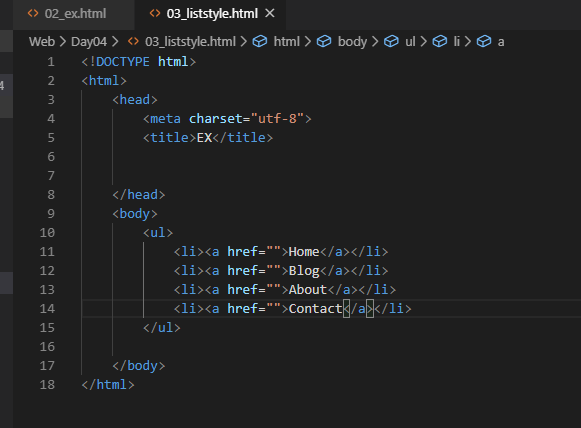The image size is (581, 428).
Task: Select the a breadcrumb symbol
Action: tap(501, 42)
